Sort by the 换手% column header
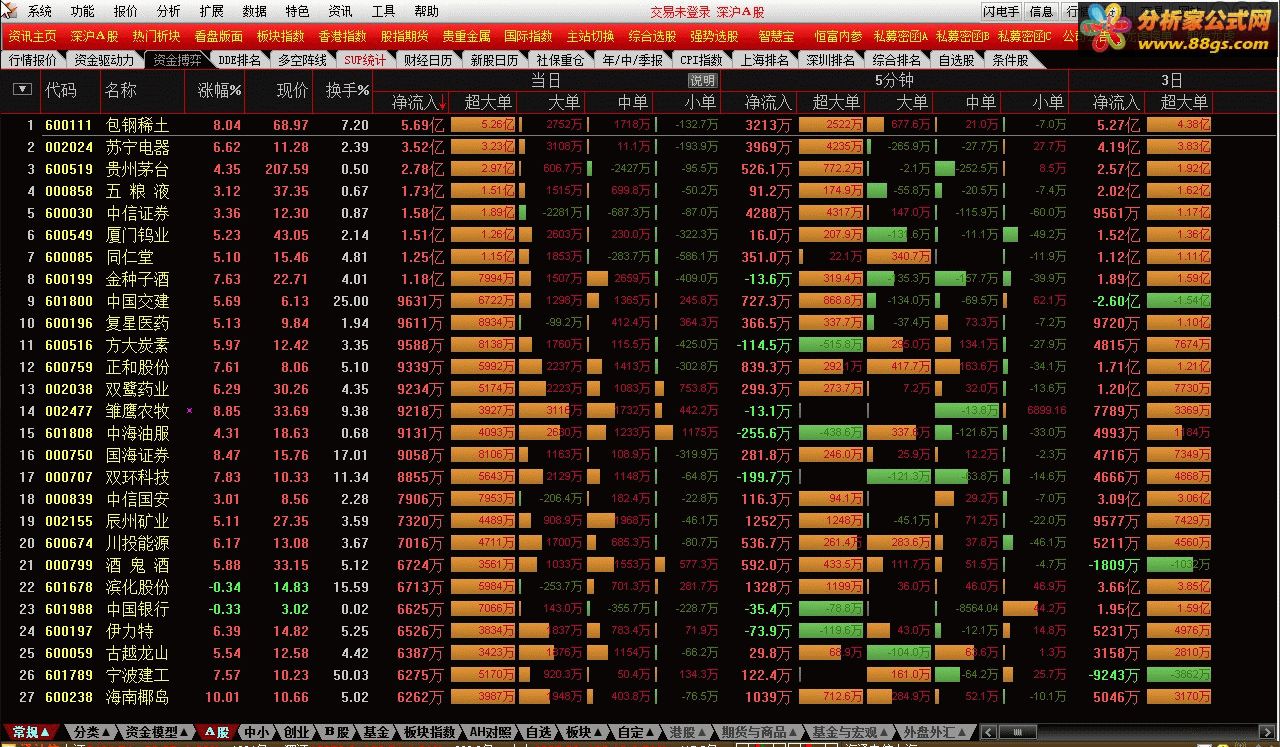Viewport: 1280px width, 747px height. pos(347,90)
